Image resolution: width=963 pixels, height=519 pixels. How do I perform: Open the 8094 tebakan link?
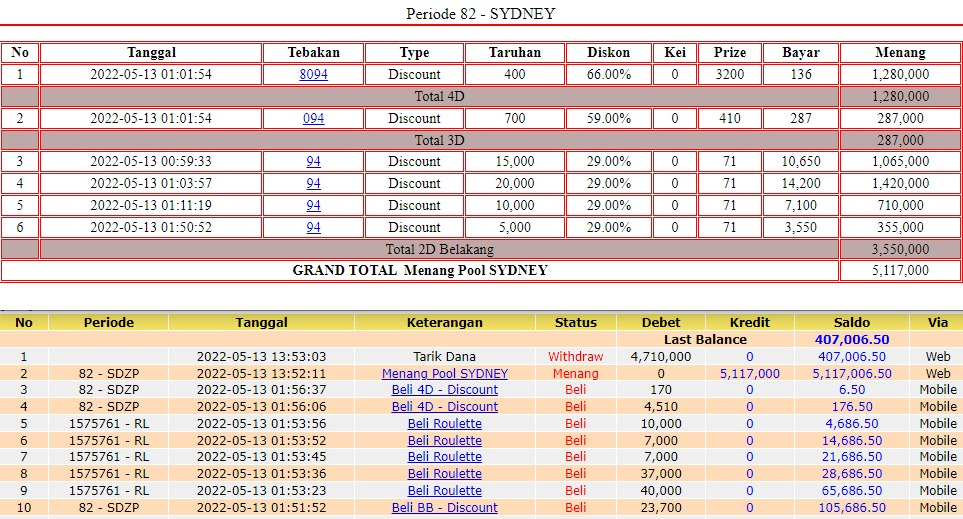[313, 74]
